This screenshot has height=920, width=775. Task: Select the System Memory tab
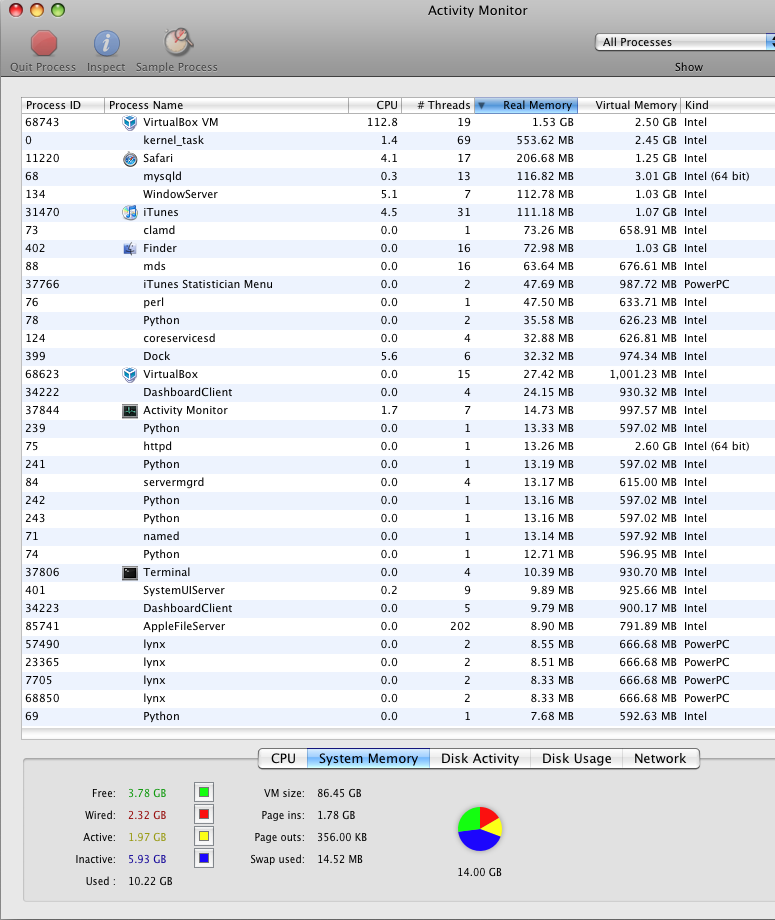(x=368, y=758)
